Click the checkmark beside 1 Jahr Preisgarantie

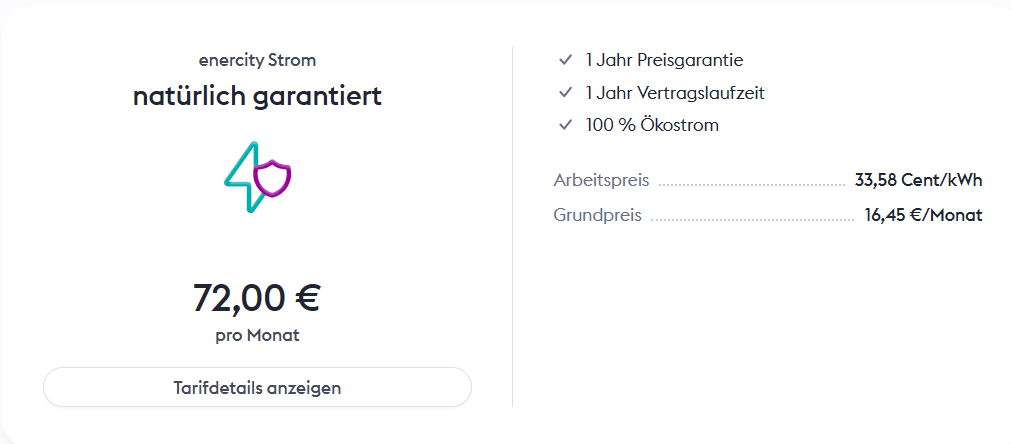[x=565, y=60]
